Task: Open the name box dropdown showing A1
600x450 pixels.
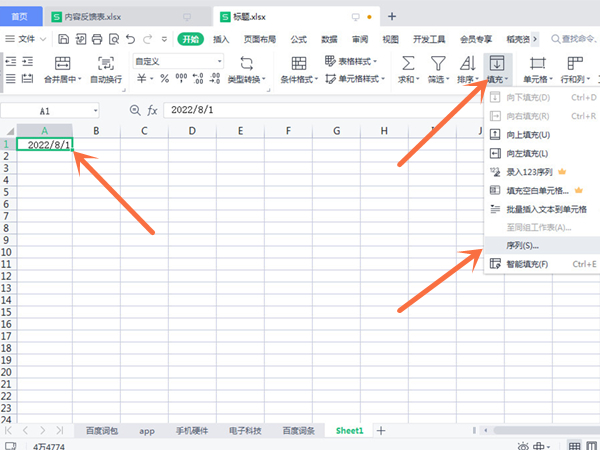Action: coord(95,110)
